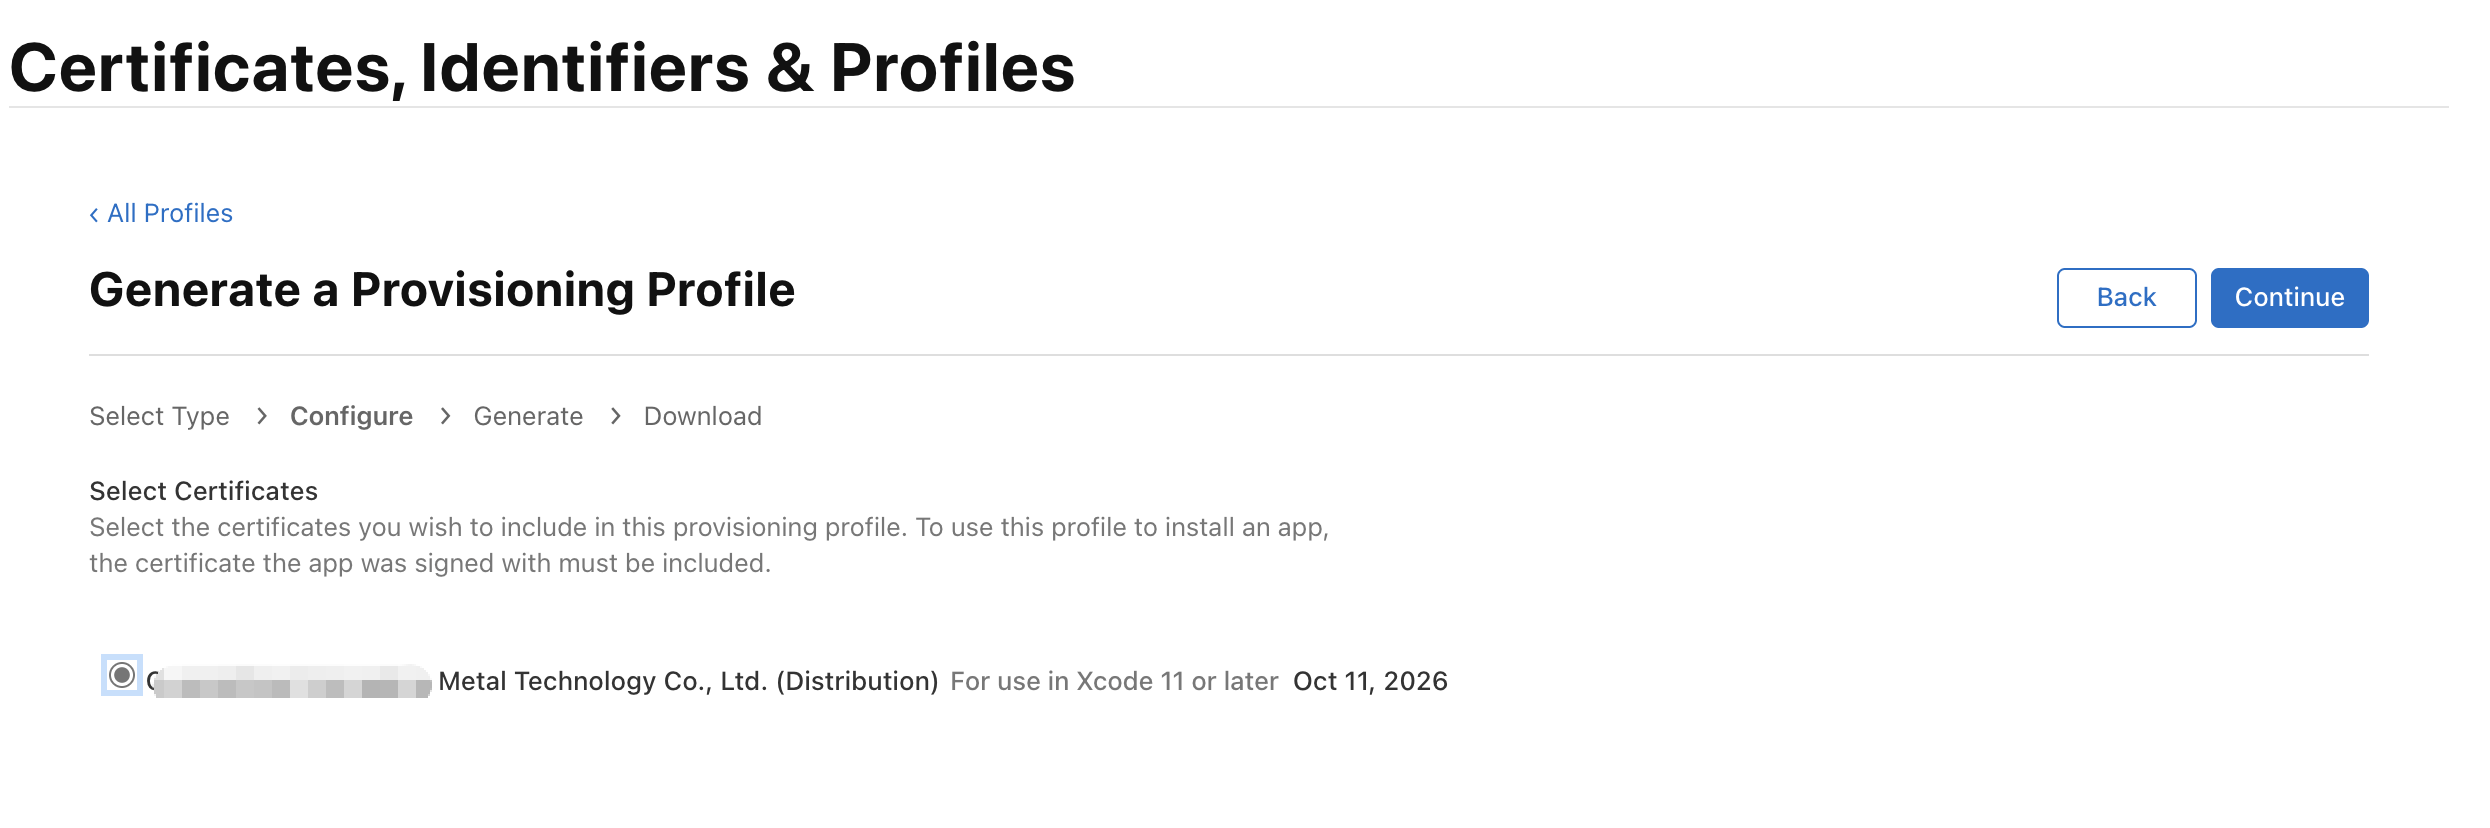
Task: Select the Configure step in breadcrumb
Action: pos(351,416)
